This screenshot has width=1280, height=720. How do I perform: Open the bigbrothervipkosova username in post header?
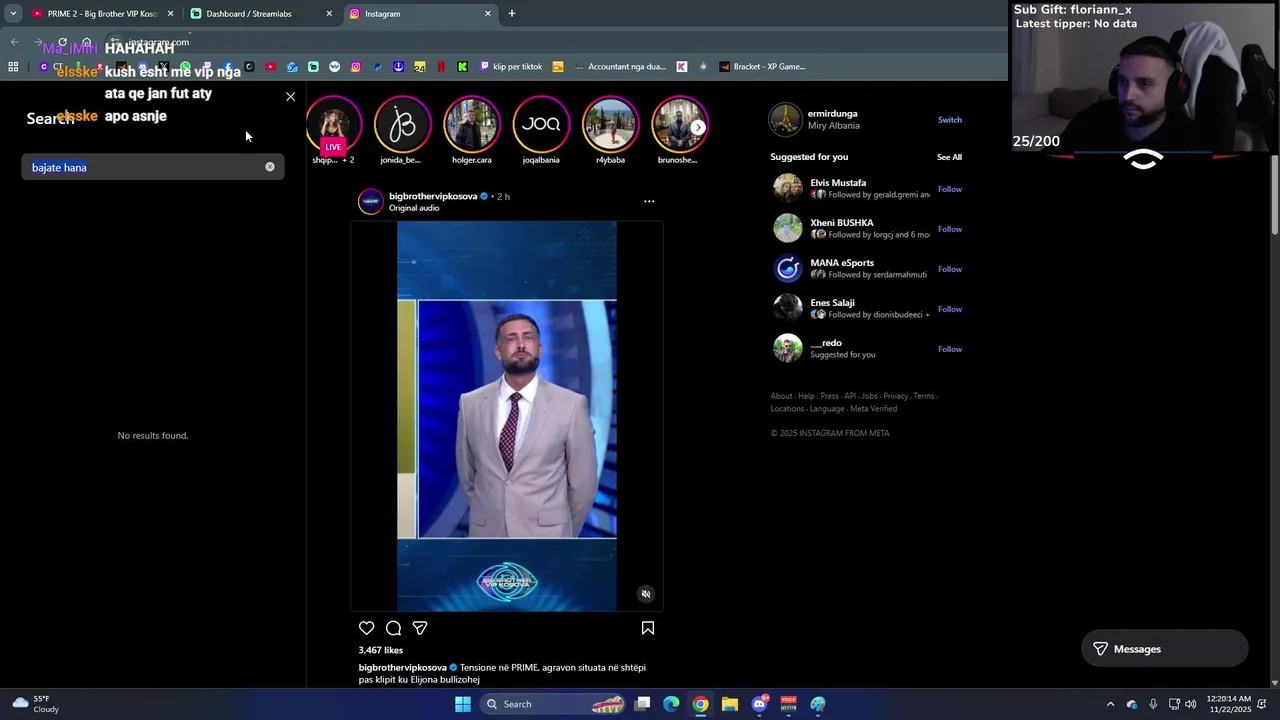433,196
